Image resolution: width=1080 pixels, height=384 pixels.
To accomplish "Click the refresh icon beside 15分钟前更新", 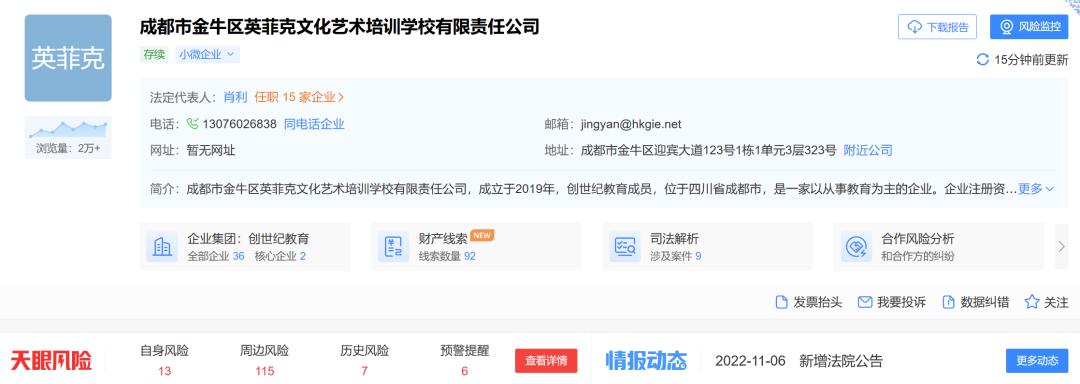I will pos(983,60).
